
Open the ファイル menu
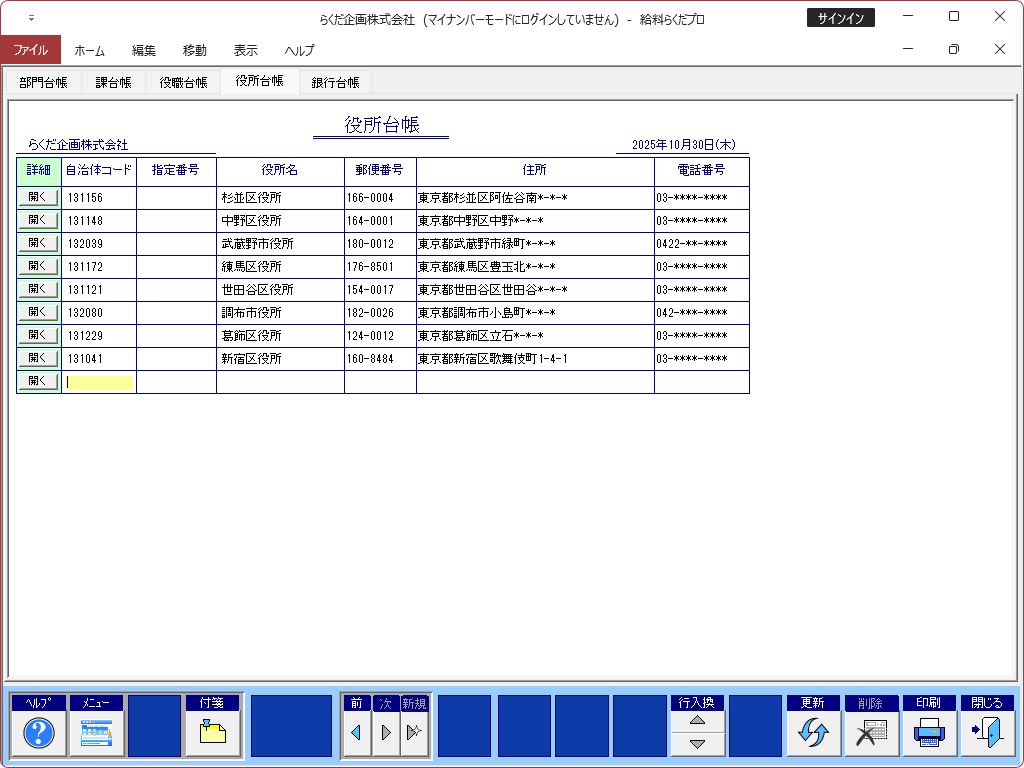30,50
